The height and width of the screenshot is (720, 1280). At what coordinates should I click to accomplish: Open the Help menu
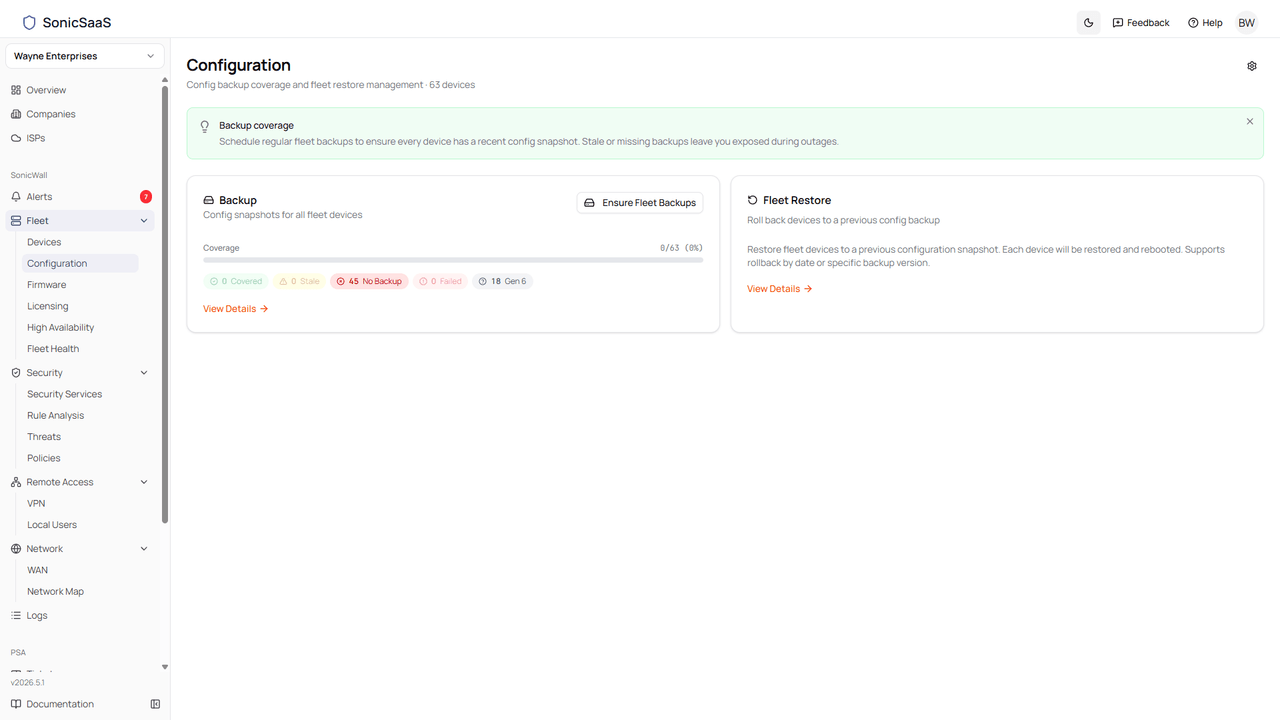pos(1205,22)
